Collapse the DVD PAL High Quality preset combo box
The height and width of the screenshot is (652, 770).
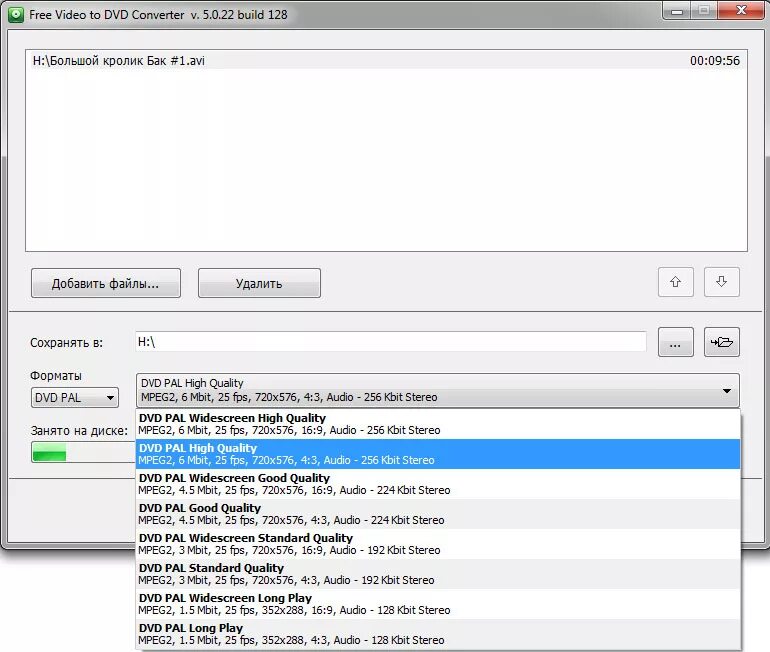click(438, 390)
